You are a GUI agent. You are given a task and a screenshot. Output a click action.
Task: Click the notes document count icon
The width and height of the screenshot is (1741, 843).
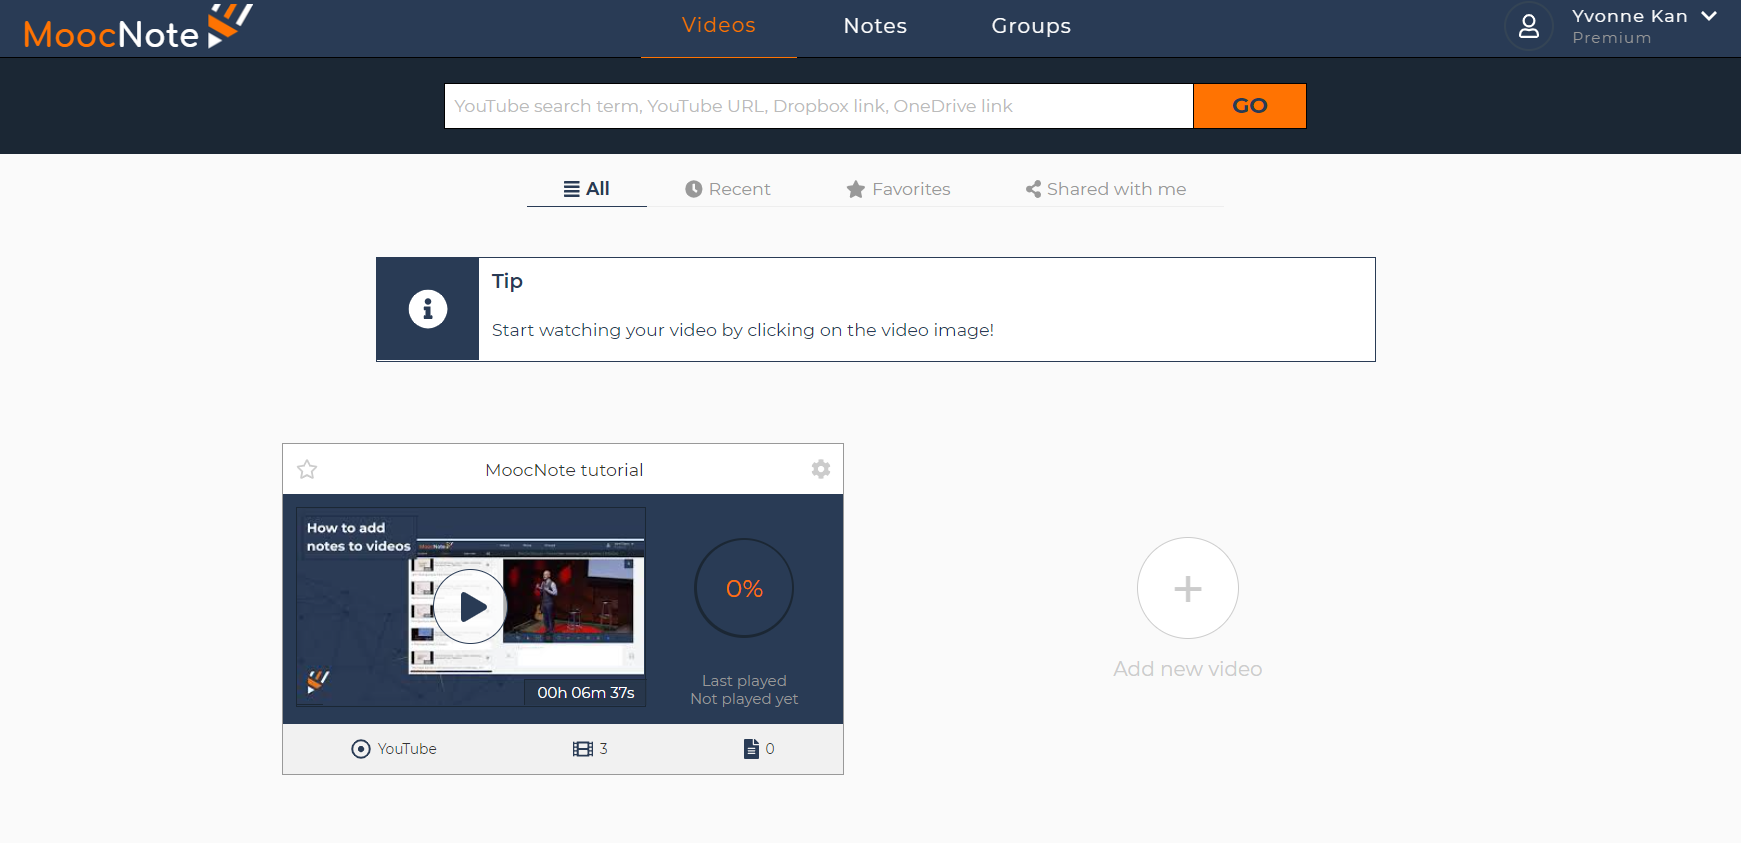(x=751, y=749)
